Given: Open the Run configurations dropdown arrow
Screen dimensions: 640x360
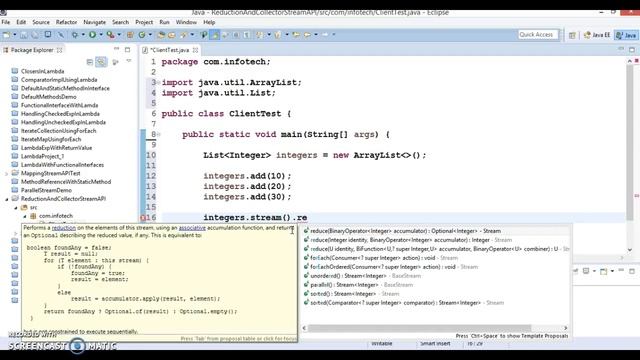Looking at the screenshot, I should click(x=101, y=35).
